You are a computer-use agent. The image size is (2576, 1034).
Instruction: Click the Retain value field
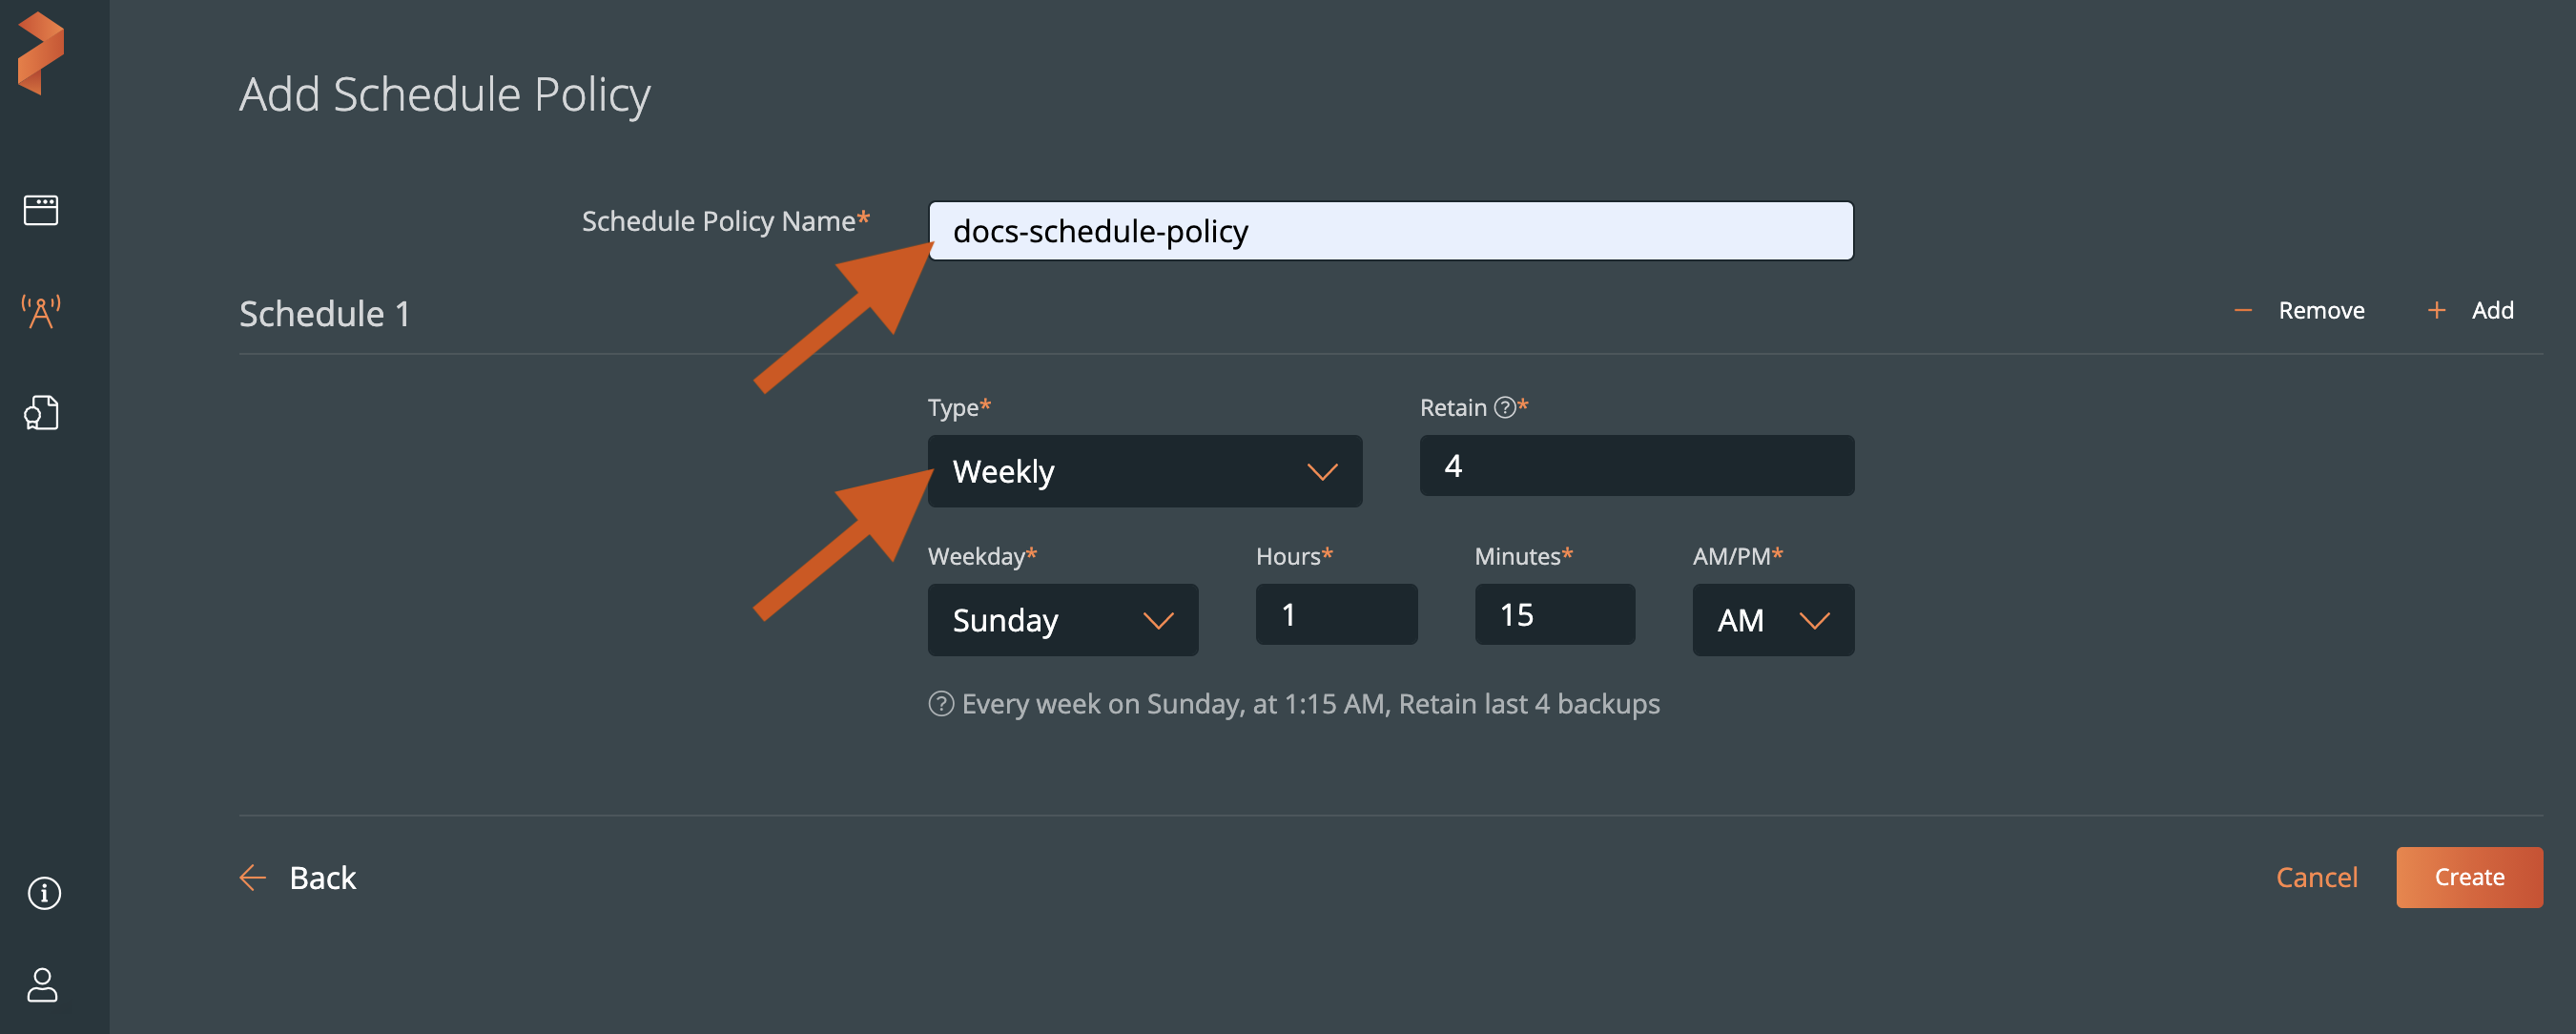[x=1636, y=466]
